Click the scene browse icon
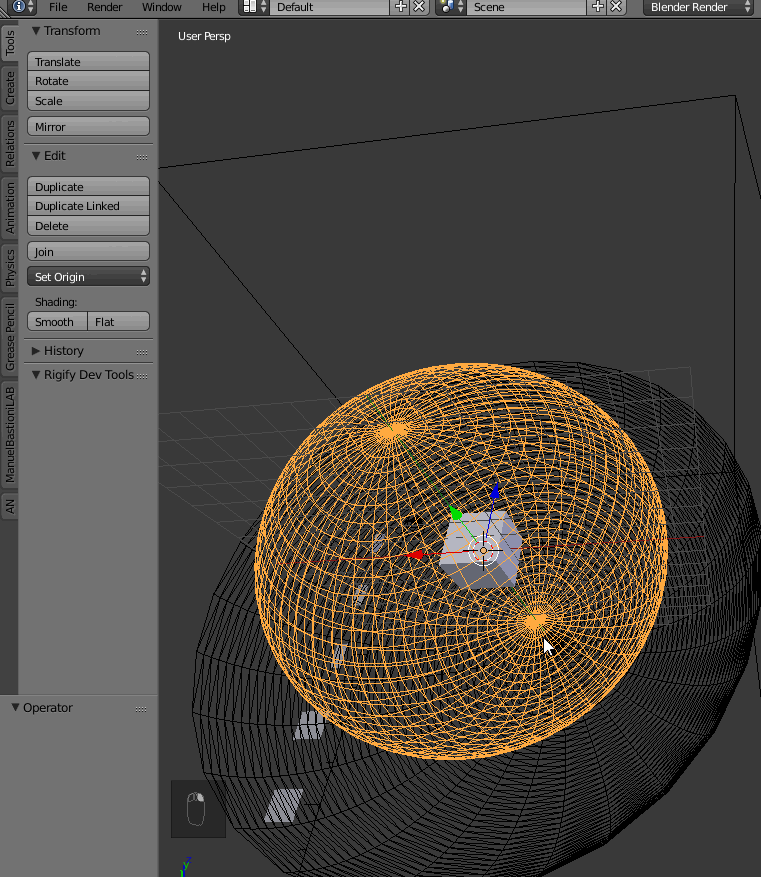This screenshot has height=877, width=761. pos(447,7)
